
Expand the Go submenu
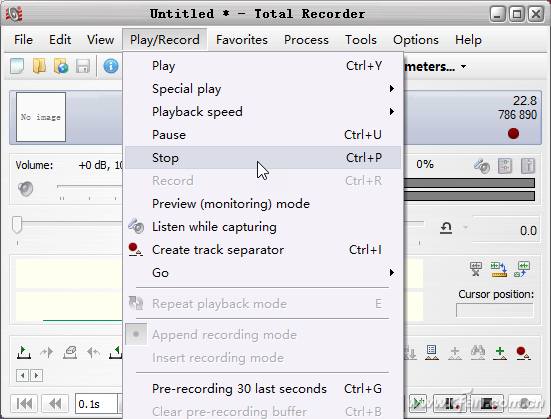click(263, 273)
